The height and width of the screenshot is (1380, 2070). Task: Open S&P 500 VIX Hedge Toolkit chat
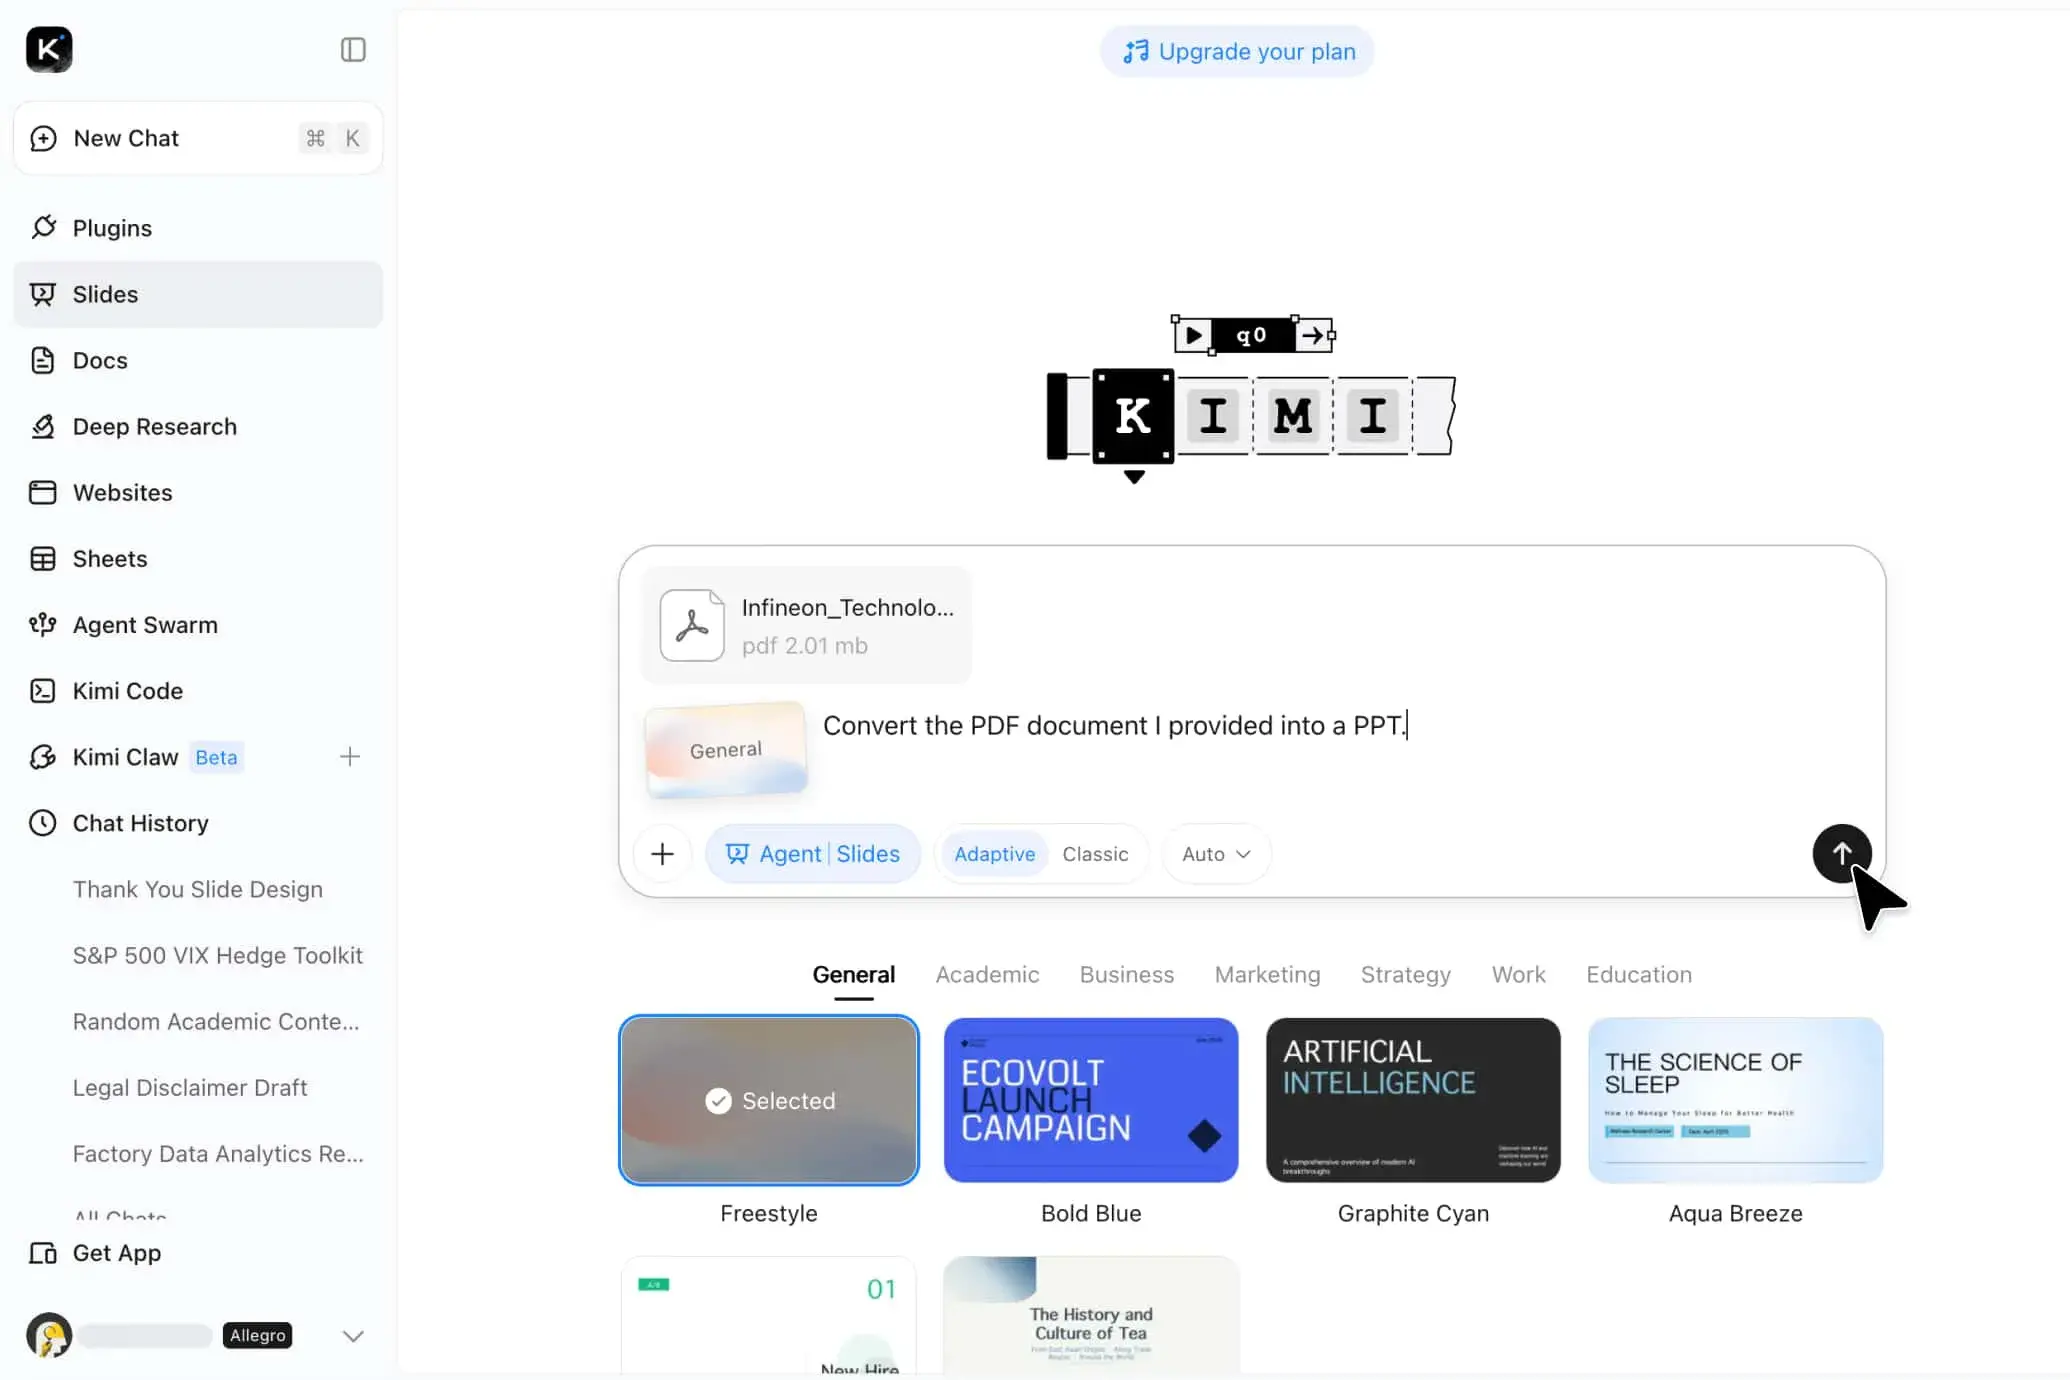(218, 955)
